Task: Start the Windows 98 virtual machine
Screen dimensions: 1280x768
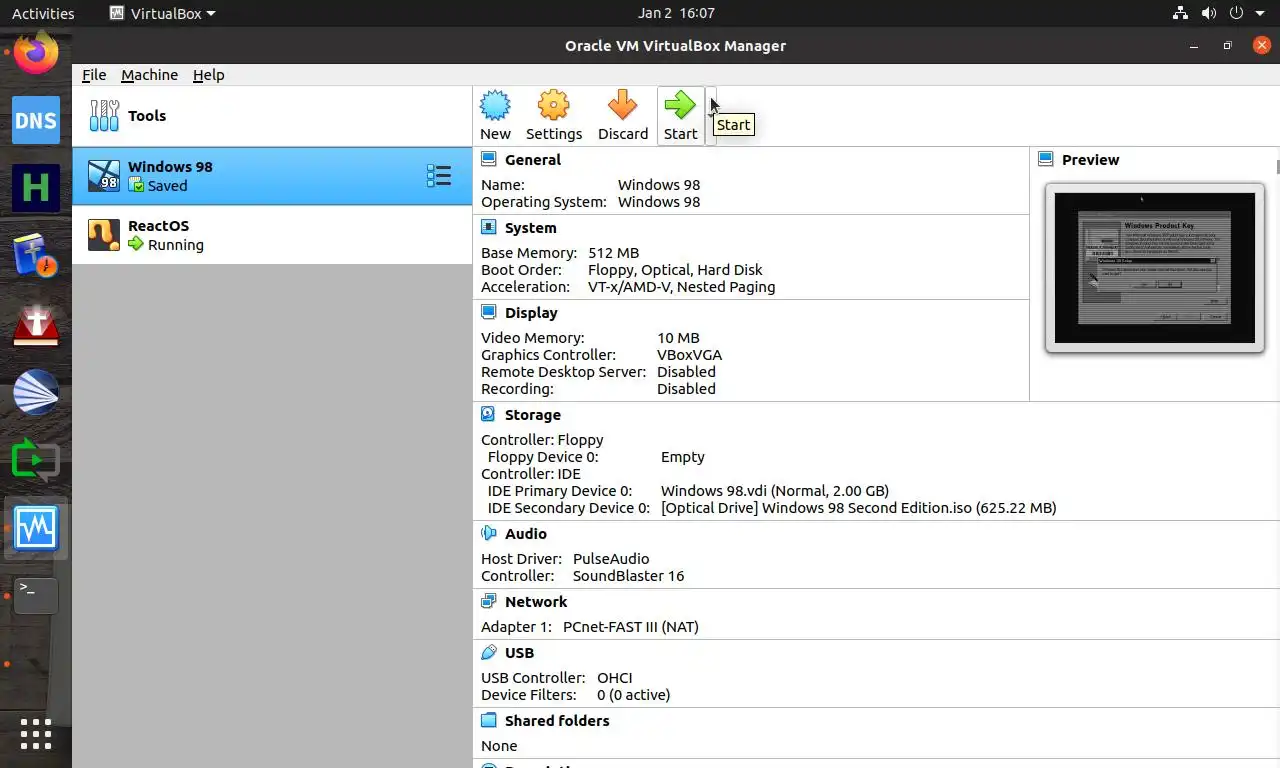Action: (x=680, y=115)
